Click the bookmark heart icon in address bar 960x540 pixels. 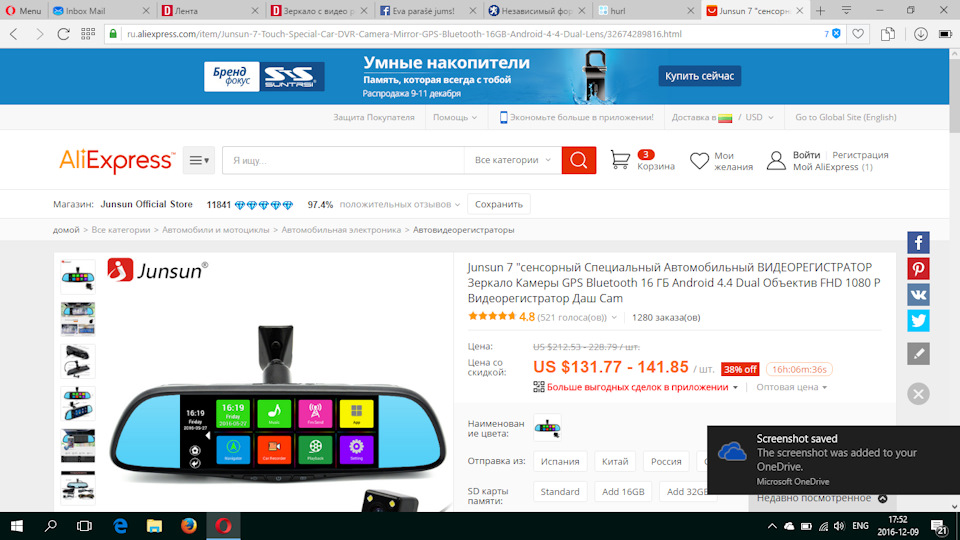858,34
